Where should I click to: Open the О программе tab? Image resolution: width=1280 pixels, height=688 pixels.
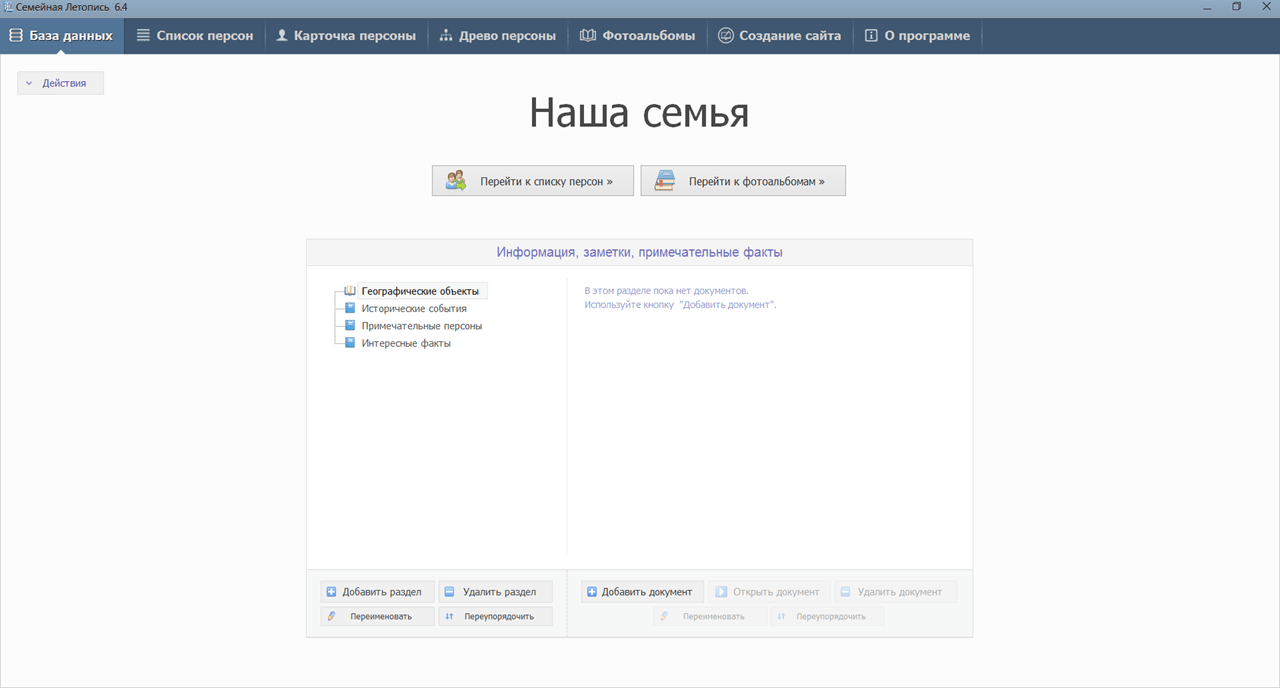(x=918, y=35)
